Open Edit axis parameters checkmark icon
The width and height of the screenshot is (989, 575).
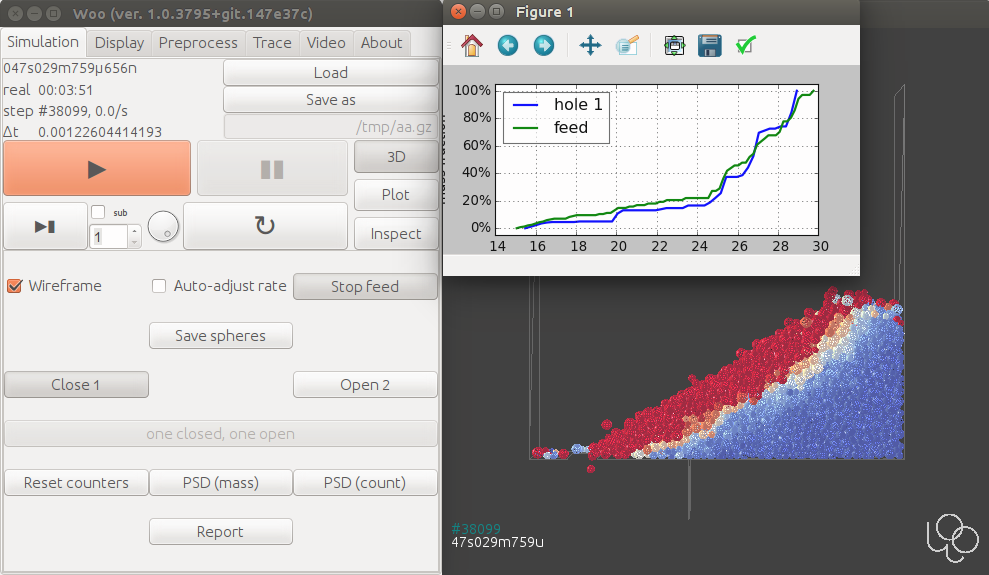(745, 45)
